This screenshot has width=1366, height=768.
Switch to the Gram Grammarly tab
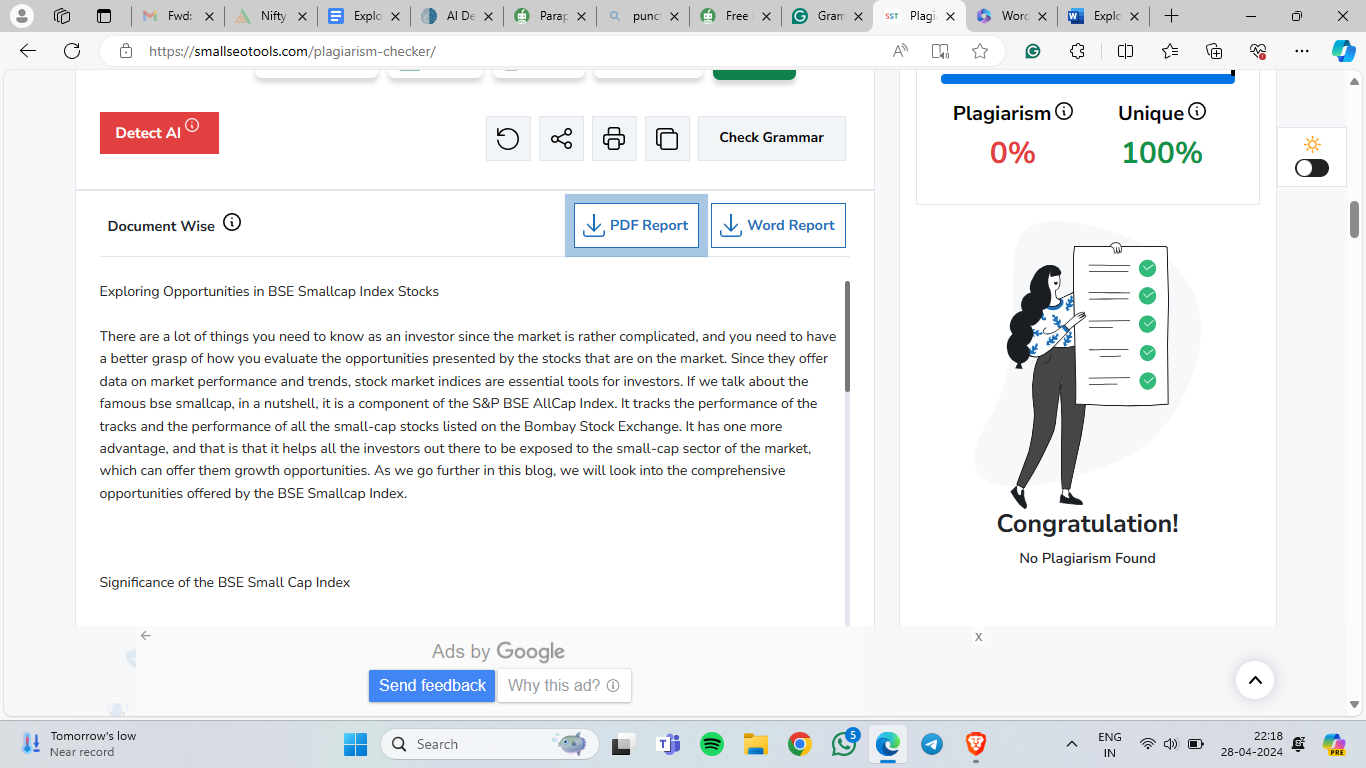coord(829,16)
